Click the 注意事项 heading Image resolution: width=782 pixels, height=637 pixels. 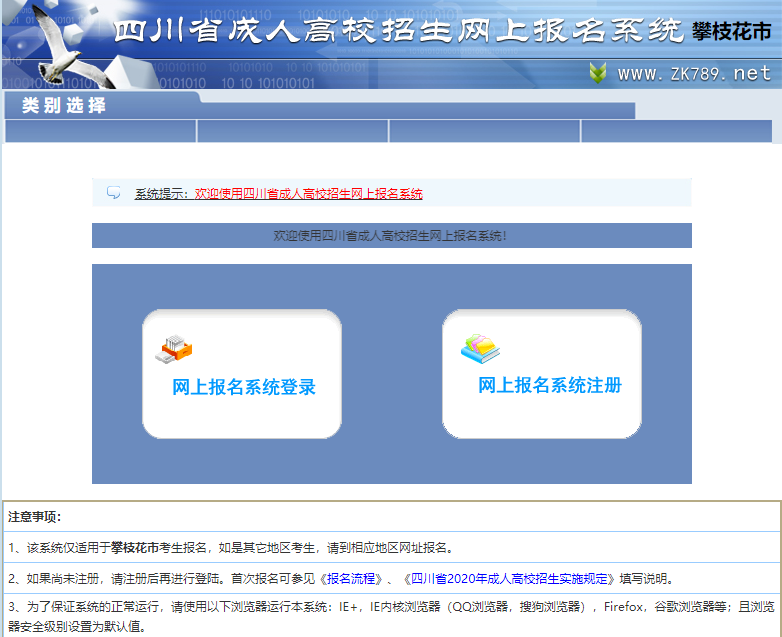tap(34, 517)
